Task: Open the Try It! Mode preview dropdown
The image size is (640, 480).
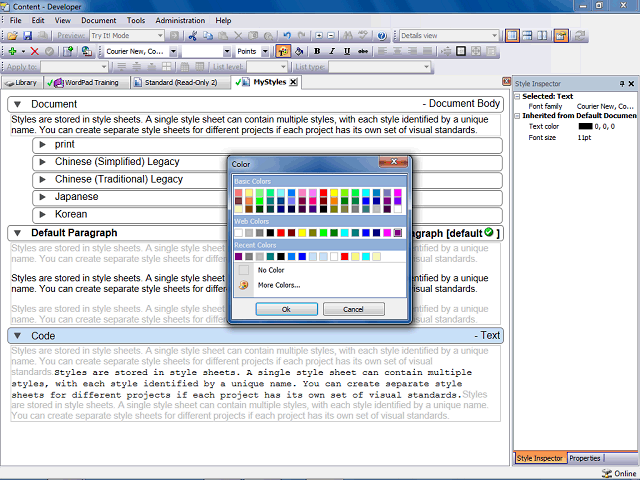Action: click(x=160, y=36)
